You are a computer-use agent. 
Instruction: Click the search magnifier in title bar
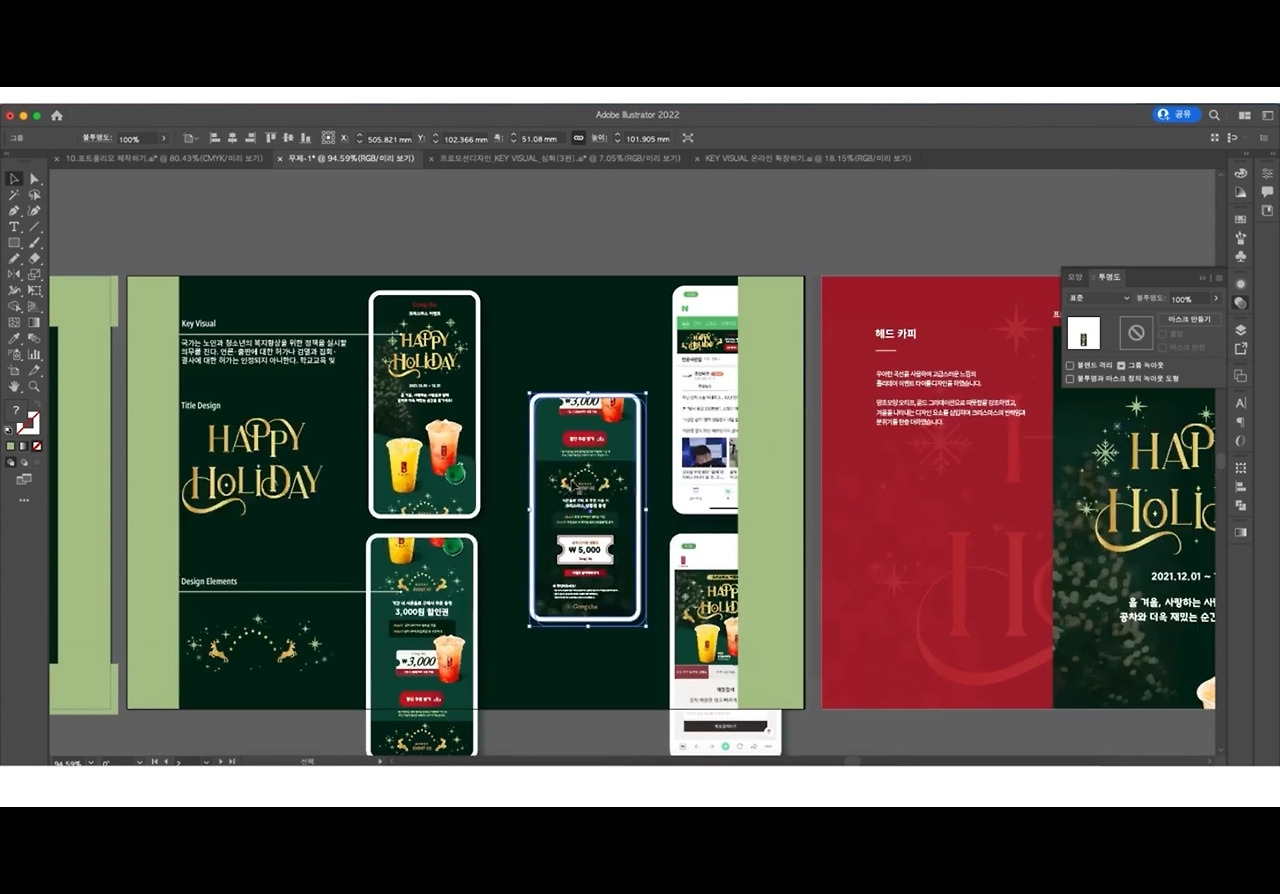(x=1214, y=115)
